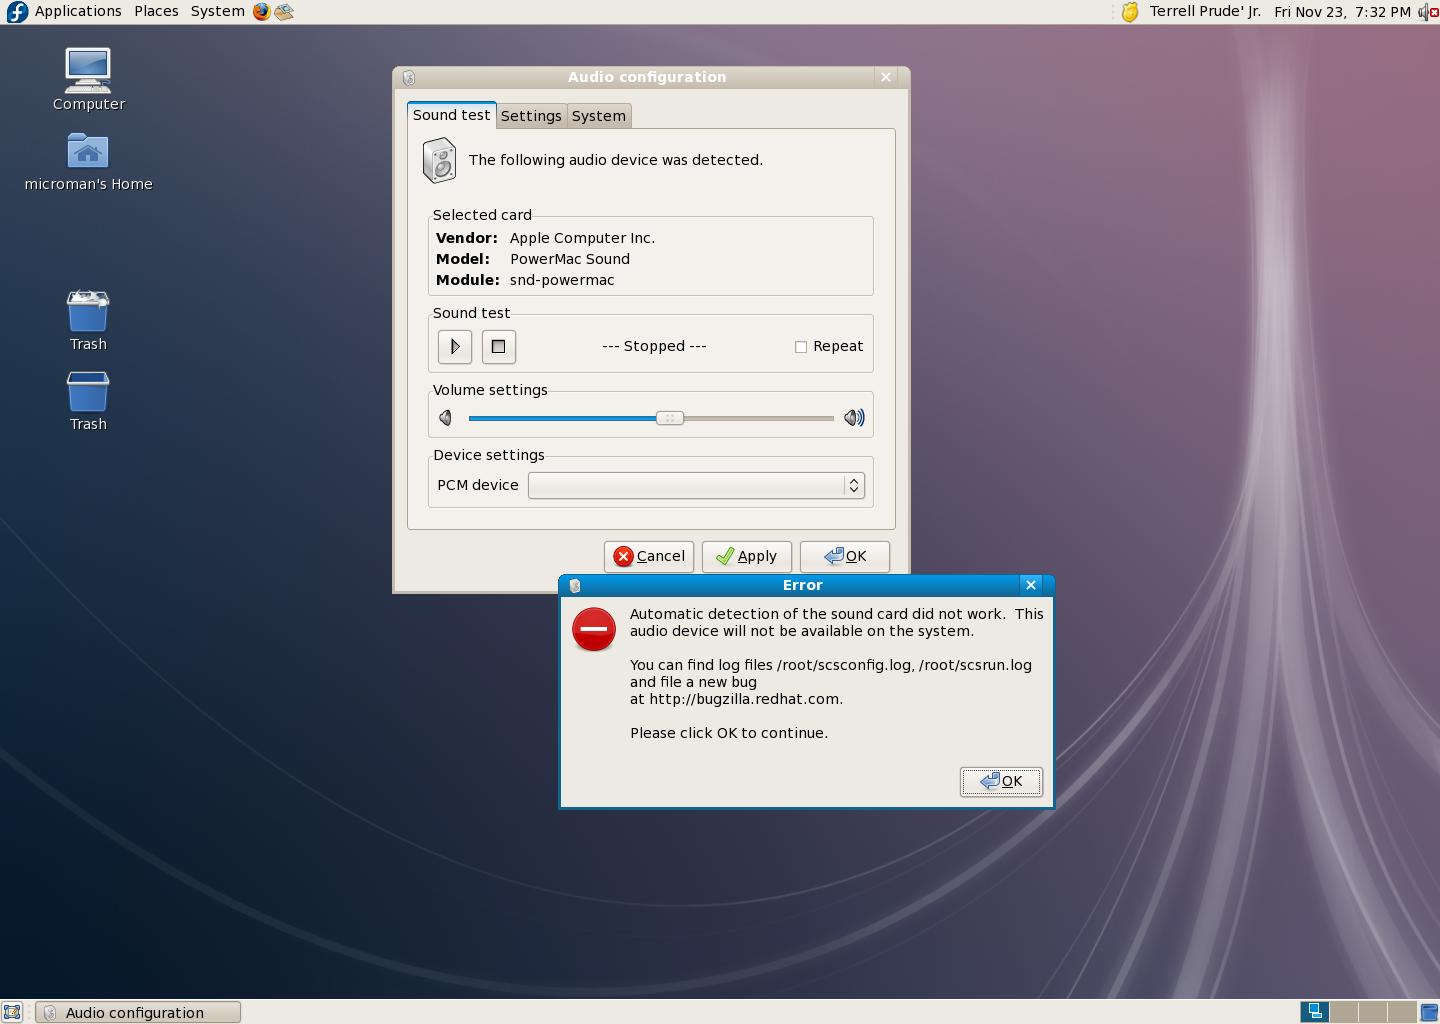Switch to the Settings tab

tap(531, 116)
